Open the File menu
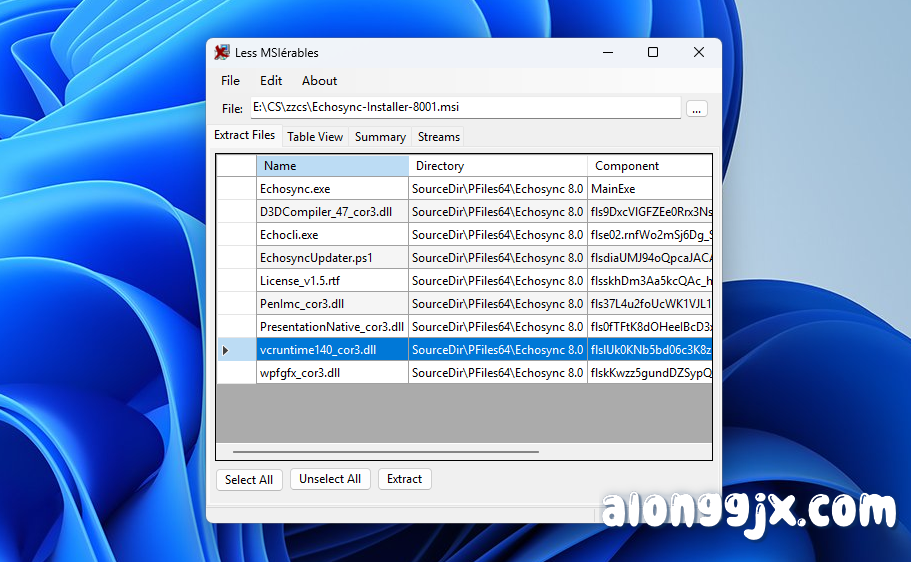 click(x=230, y=81)
